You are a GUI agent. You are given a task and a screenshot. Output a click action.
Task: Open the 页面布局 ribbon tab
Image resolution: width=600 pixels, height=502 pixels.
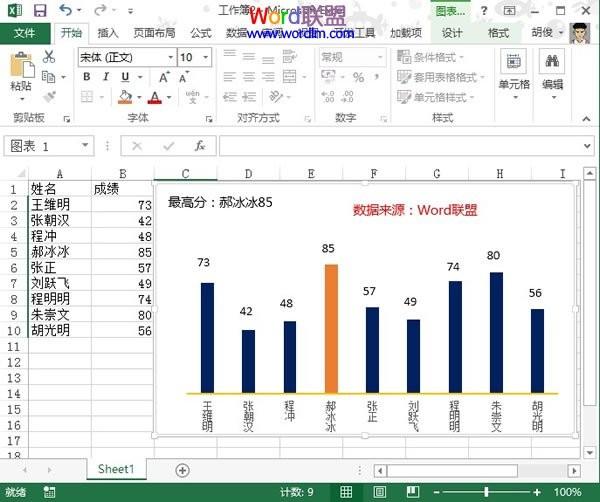[x=154, y=32]
